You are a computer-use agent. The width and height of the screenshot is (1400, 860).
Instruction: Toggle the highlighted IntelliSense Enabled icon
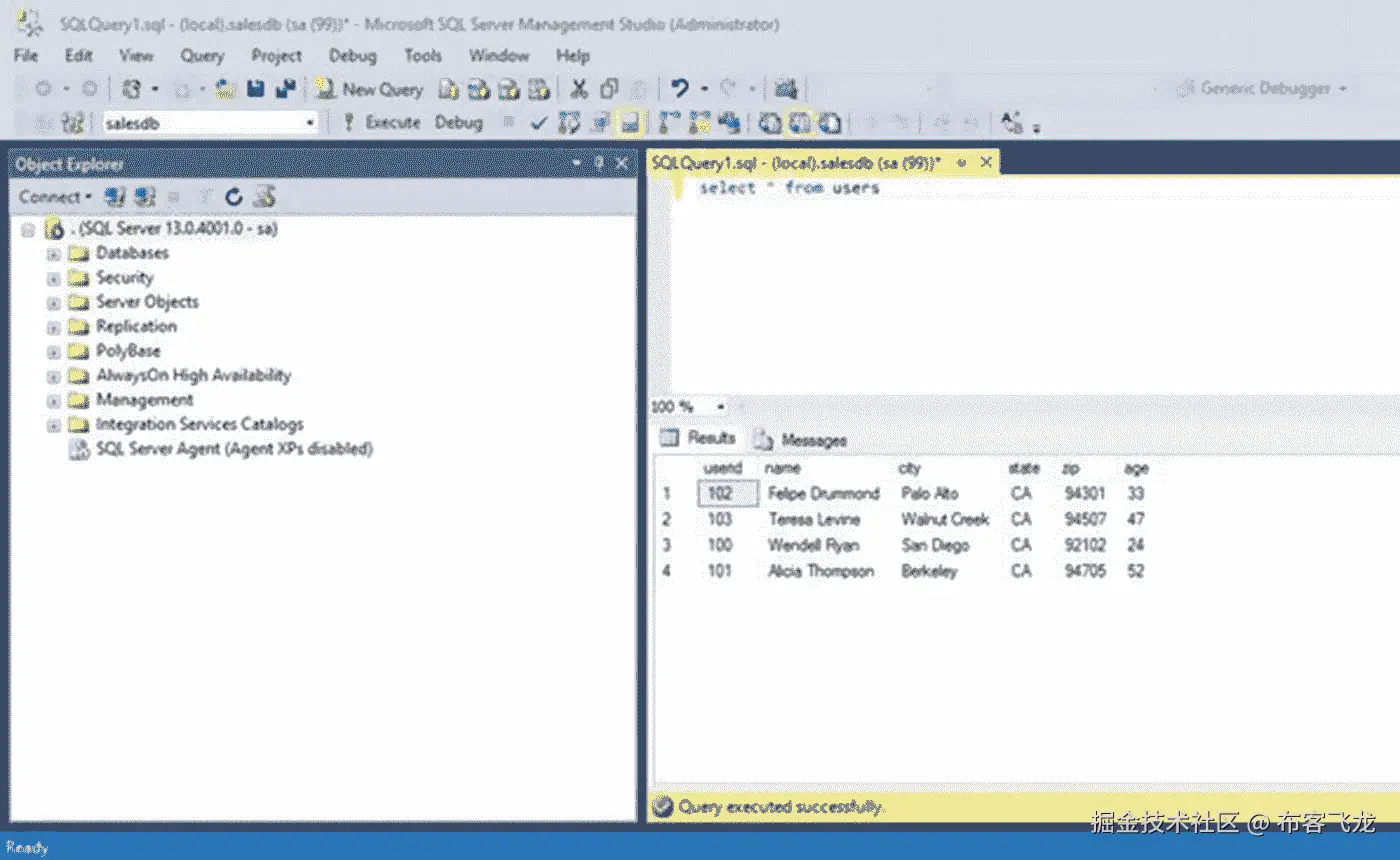point(630,123)
